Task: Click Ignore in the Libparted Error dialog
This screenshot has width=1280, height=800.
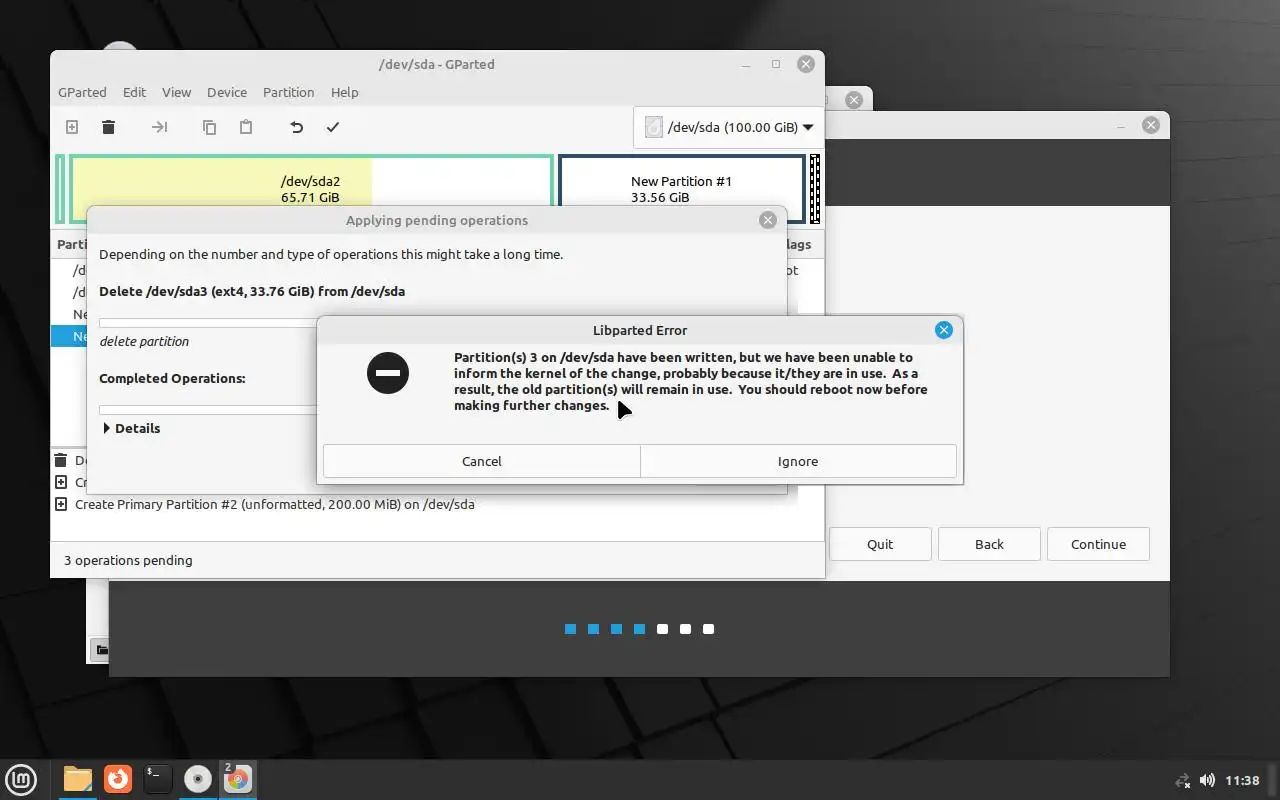Action: pos(798,461)
